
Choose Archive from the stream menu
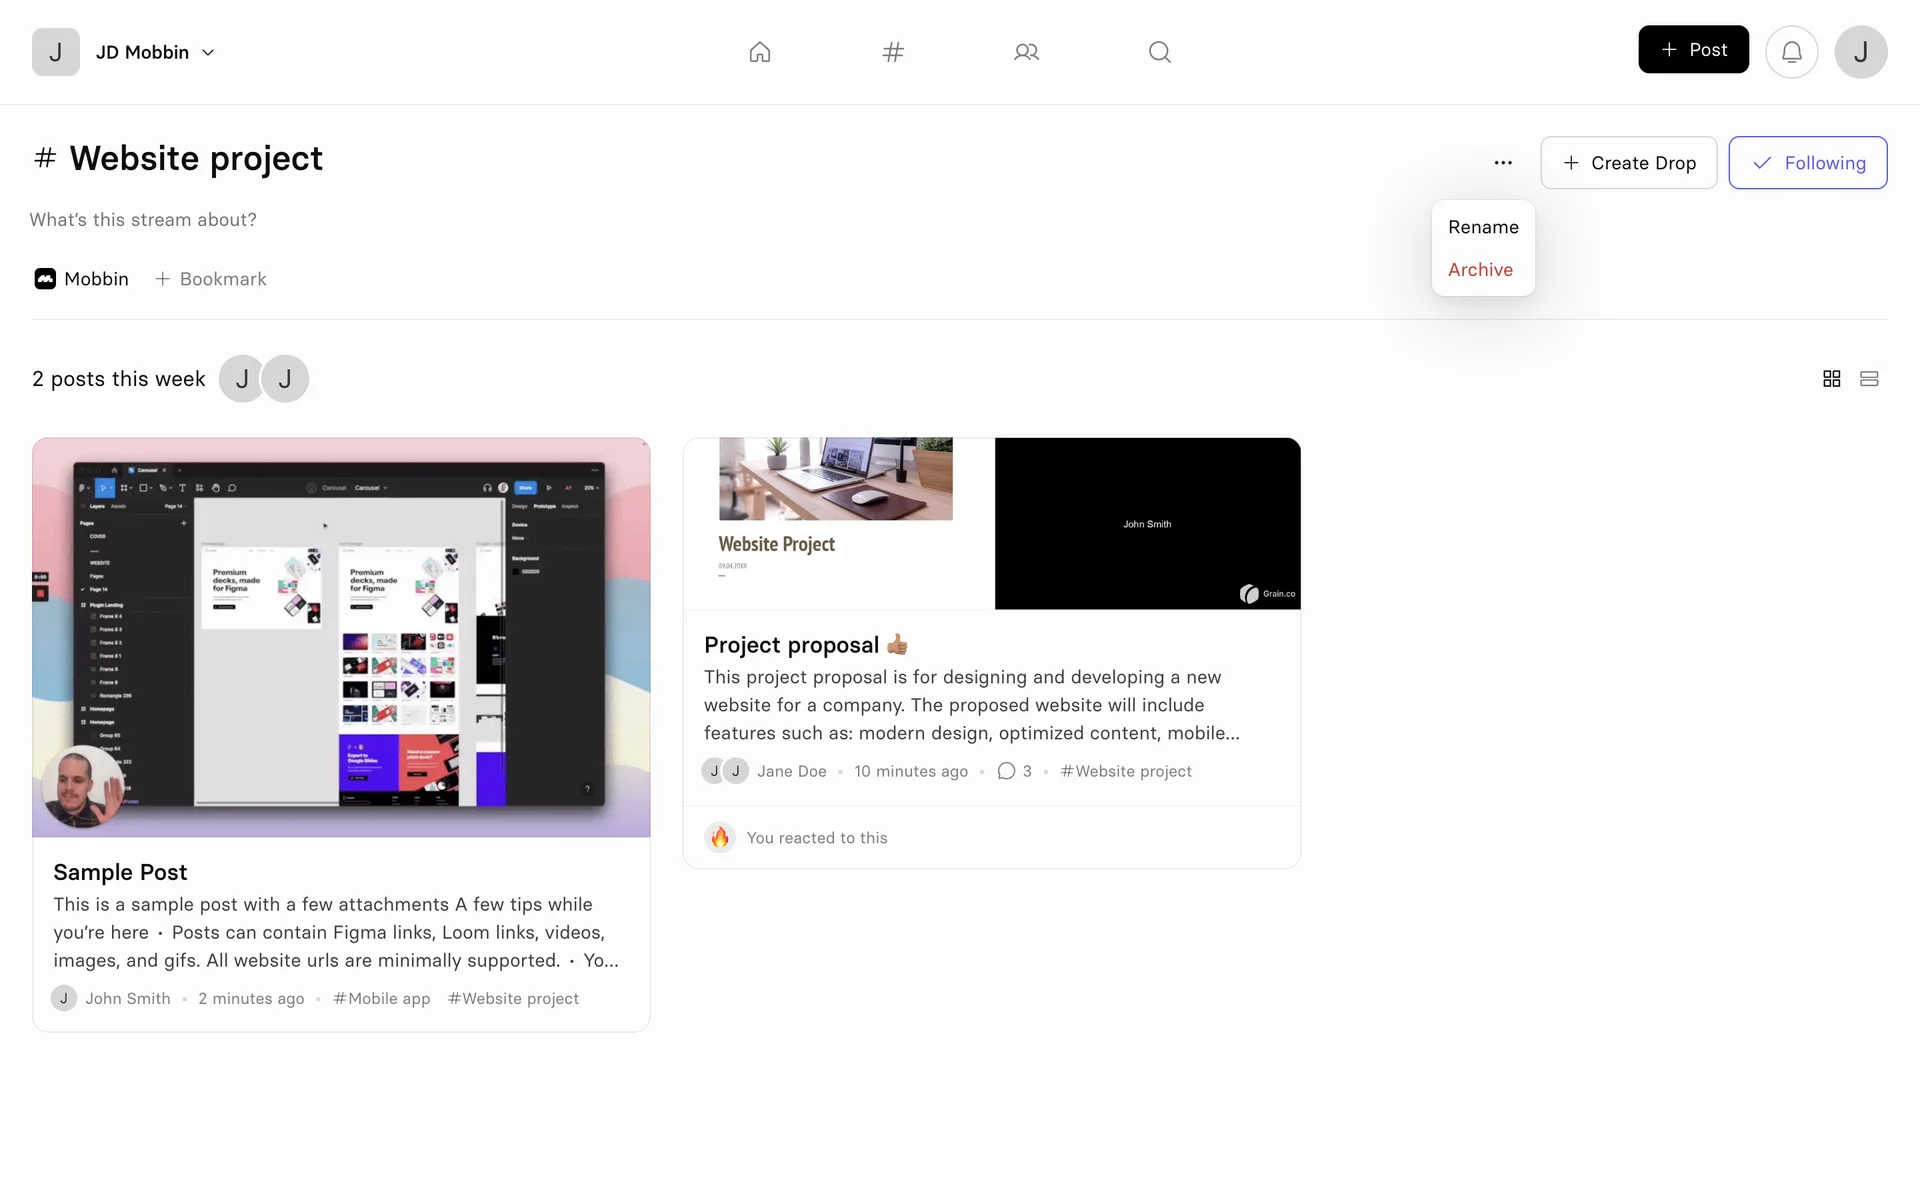pos(1480,270)
